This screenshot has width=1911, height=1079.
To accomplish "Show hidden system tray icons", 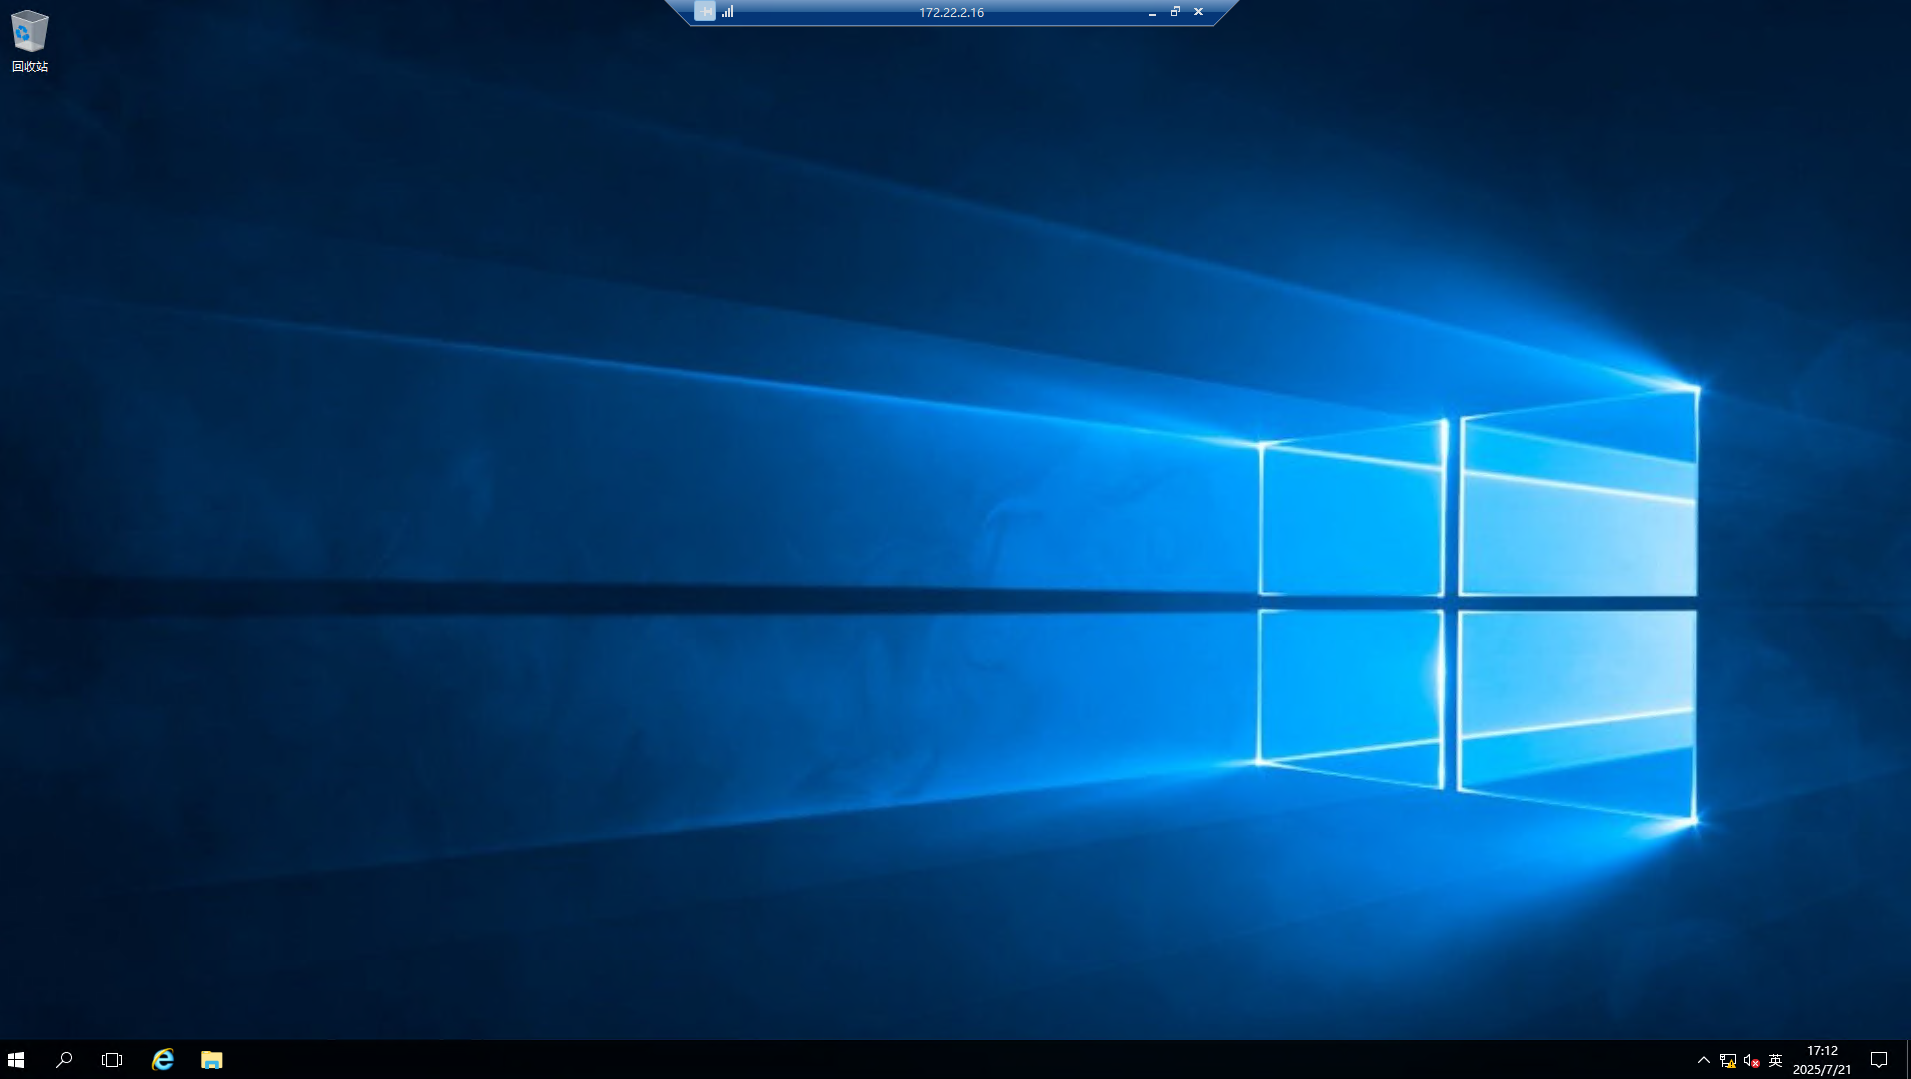I will [1704, 1060].
